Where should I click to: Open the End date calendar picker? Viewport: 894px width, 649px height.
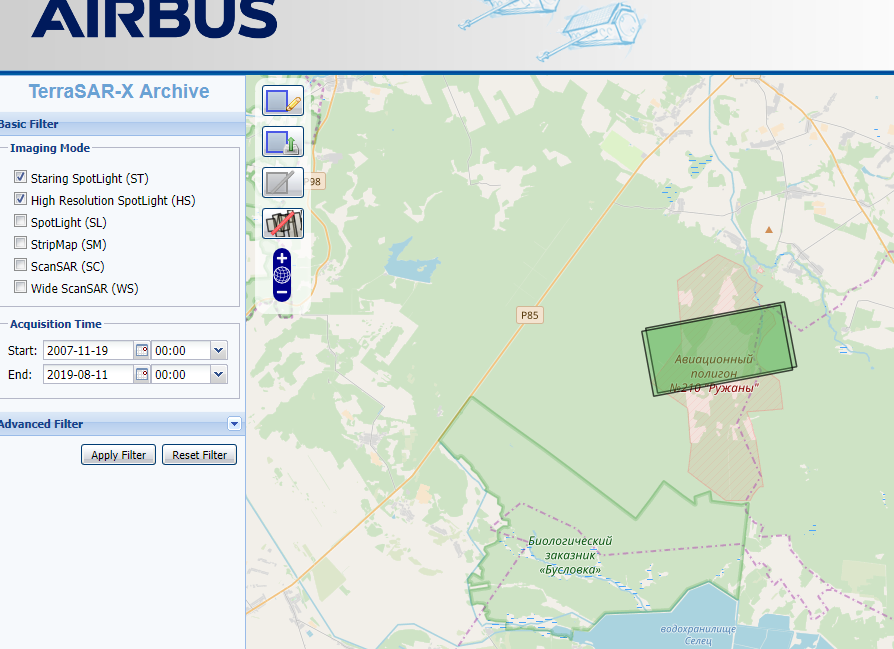click(142, 374)
